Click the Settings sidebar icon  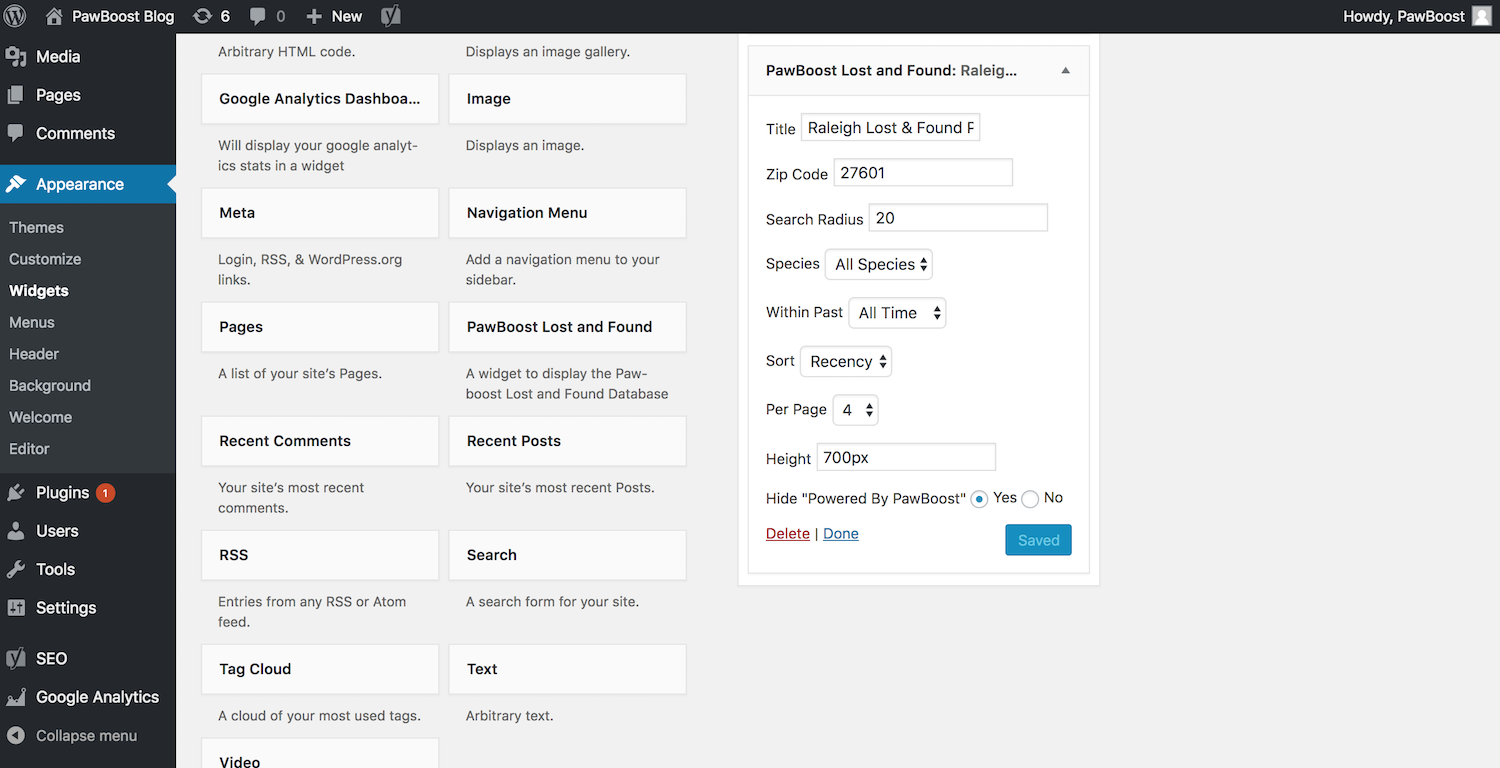click(16, 607)
